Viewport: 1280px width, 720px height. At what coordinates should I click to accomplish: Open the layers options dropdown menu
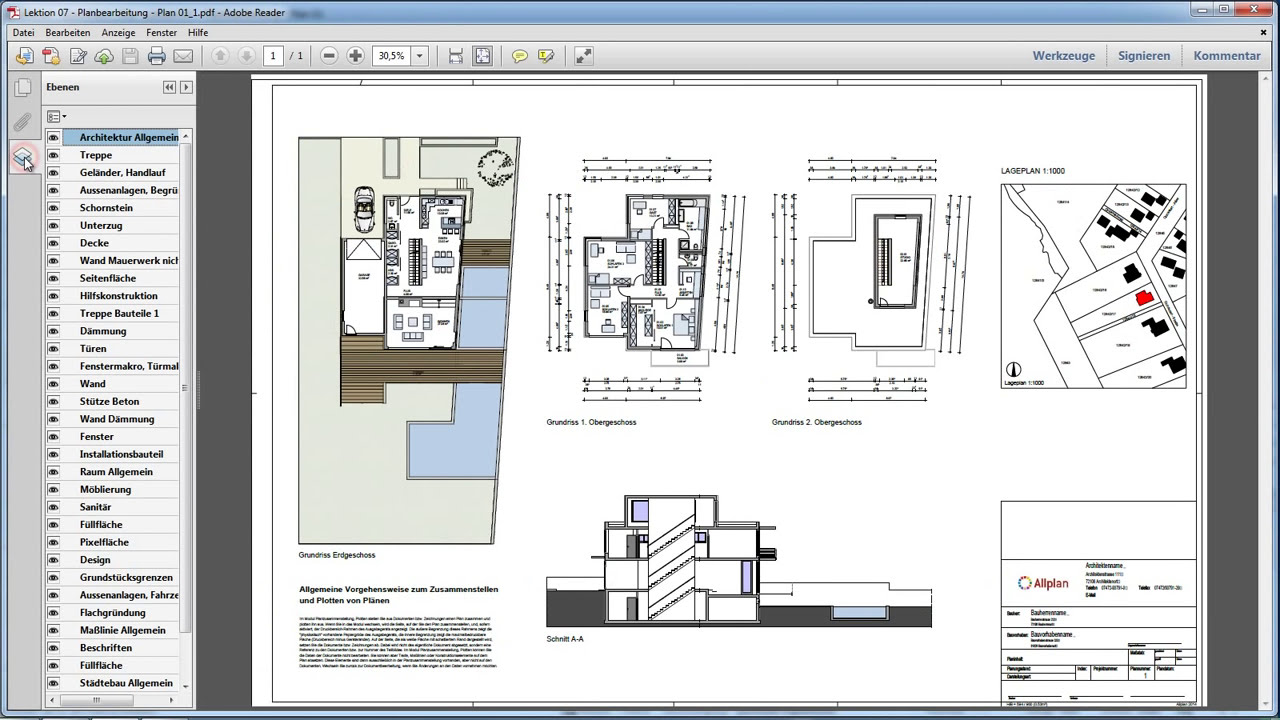(x=57, y=117)
